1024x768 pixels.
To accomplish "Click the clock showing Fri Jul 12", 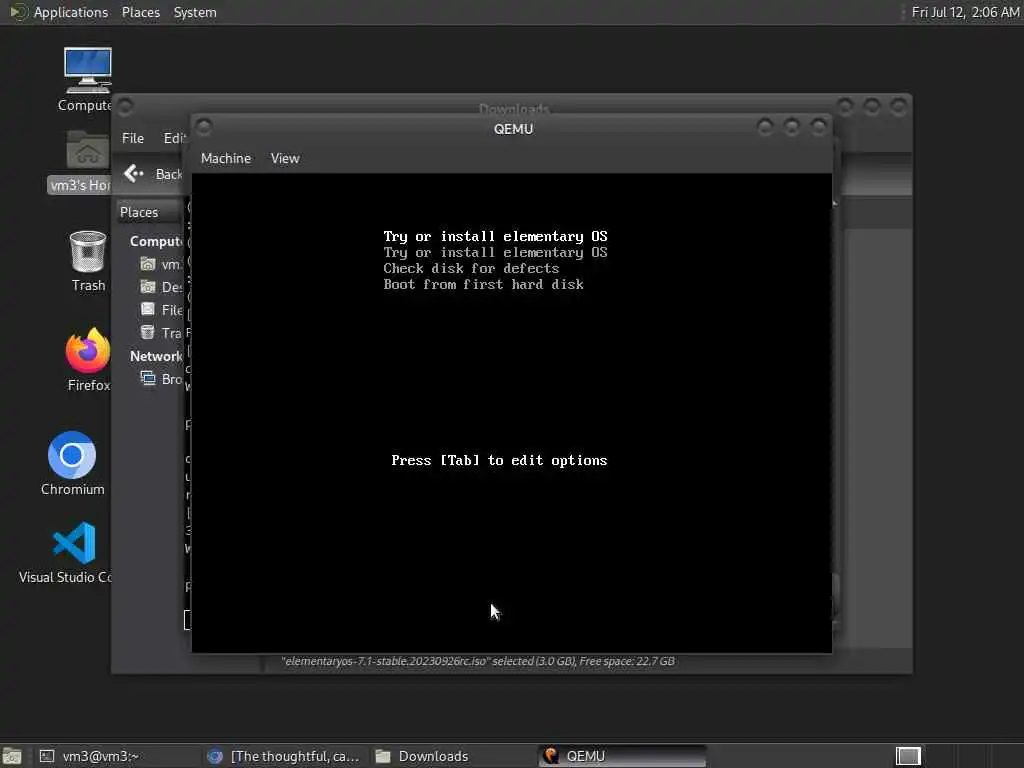I will 965,12.
